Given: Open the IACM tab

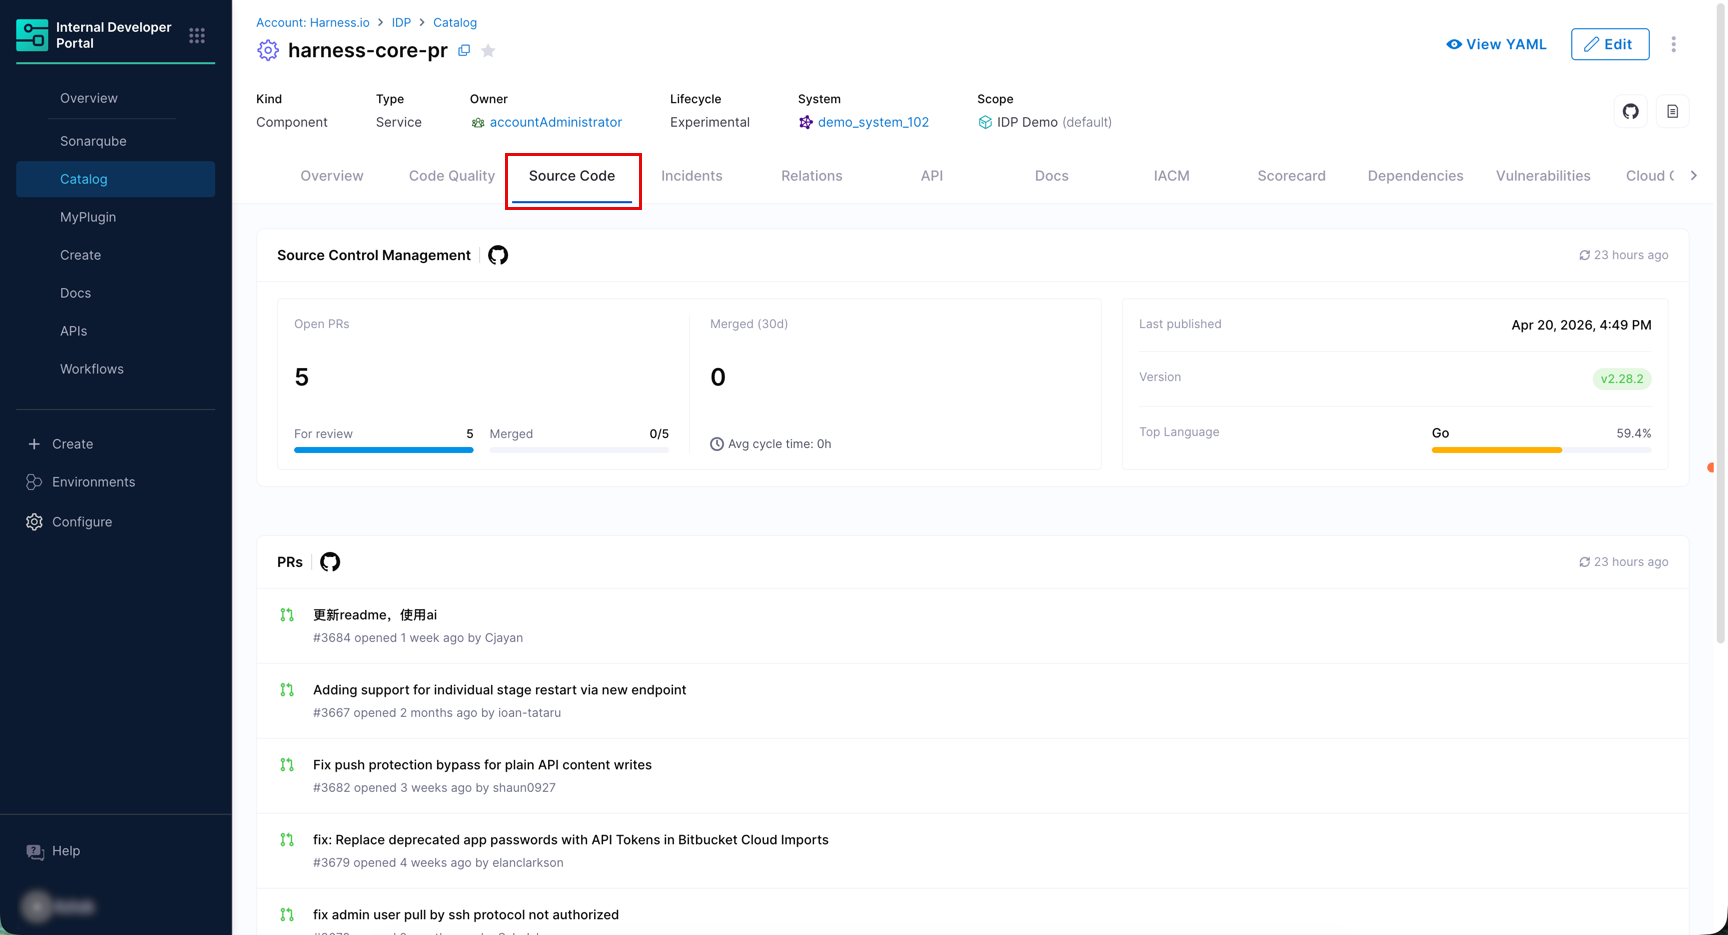Looking at the screenshot, I should coord(1172,176).
